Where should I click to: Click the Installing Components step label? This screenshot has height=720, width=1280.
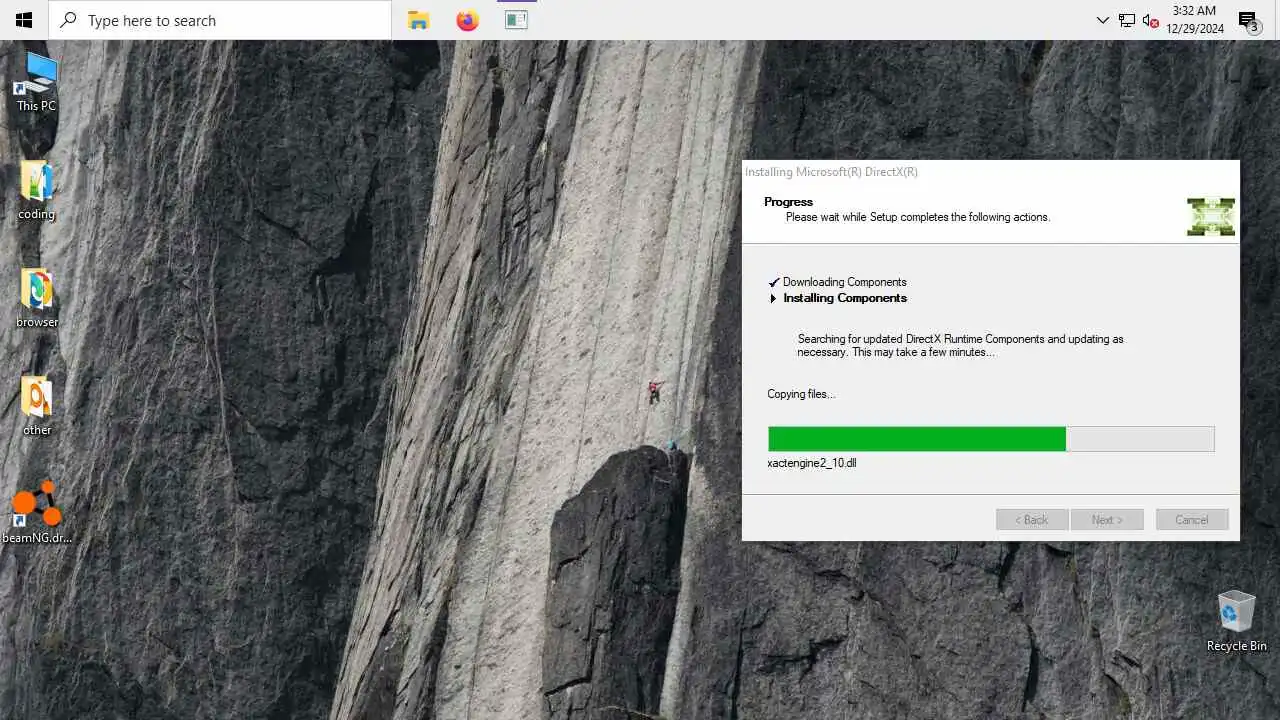coord(845,298)
